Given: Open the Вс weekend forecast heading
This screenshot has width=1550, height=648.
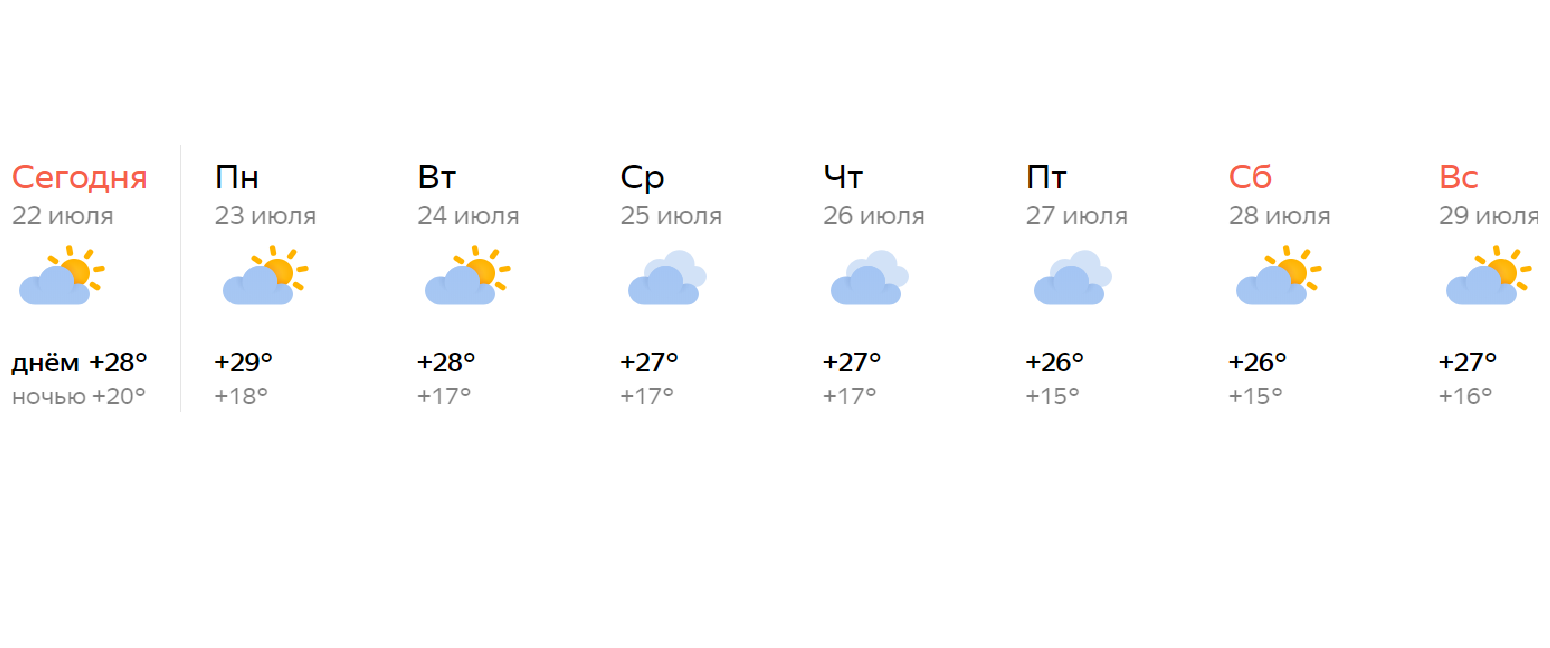Looking at the screenshot, I should 1459,178.
